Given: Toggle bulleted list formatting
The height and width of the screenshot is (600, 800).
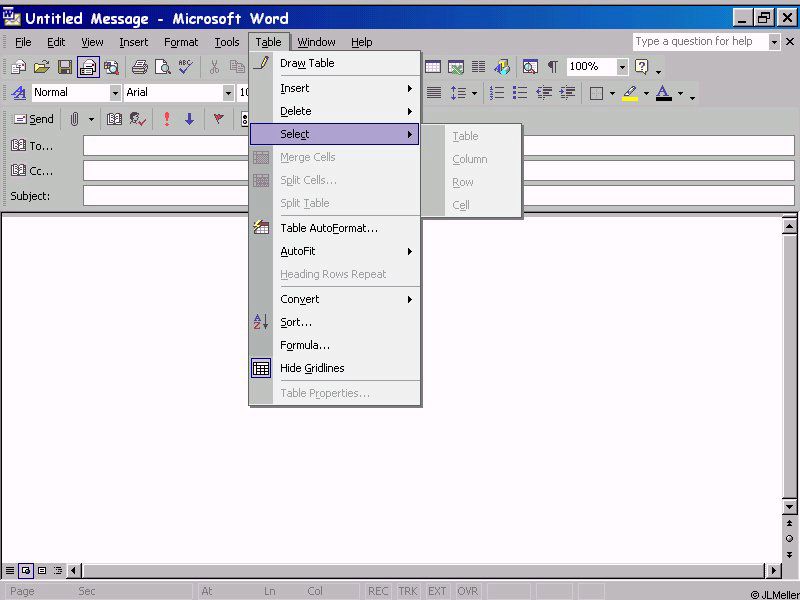Looking at the screenshot, I should tap(520, 93).
